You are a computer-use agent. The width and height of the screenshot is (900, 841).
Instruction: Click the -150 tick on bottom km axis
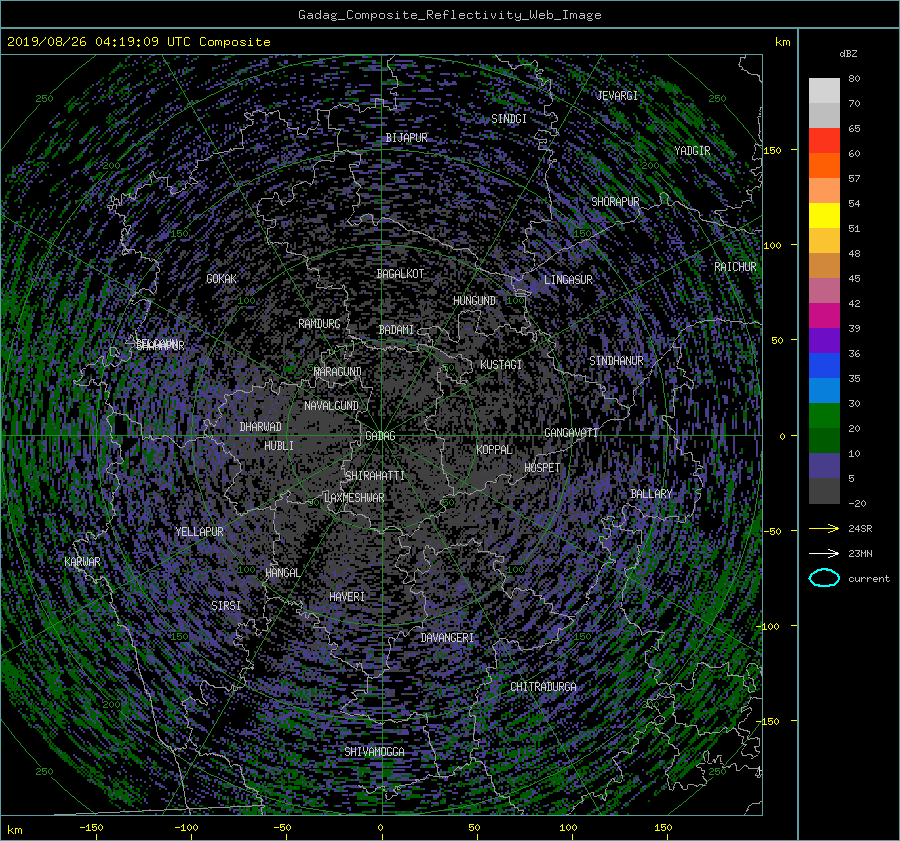tap(91, 827)
